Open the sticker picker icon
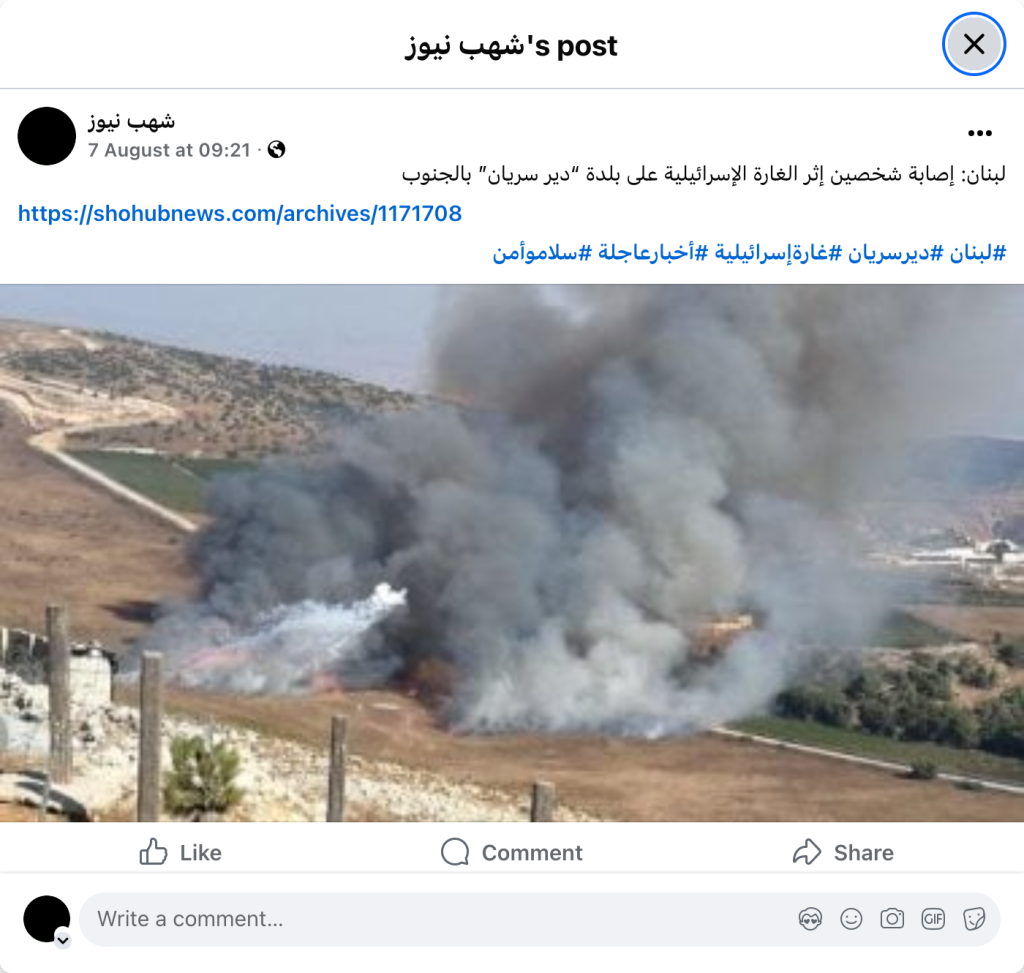 pyautogui.click(x=974, y=919)
